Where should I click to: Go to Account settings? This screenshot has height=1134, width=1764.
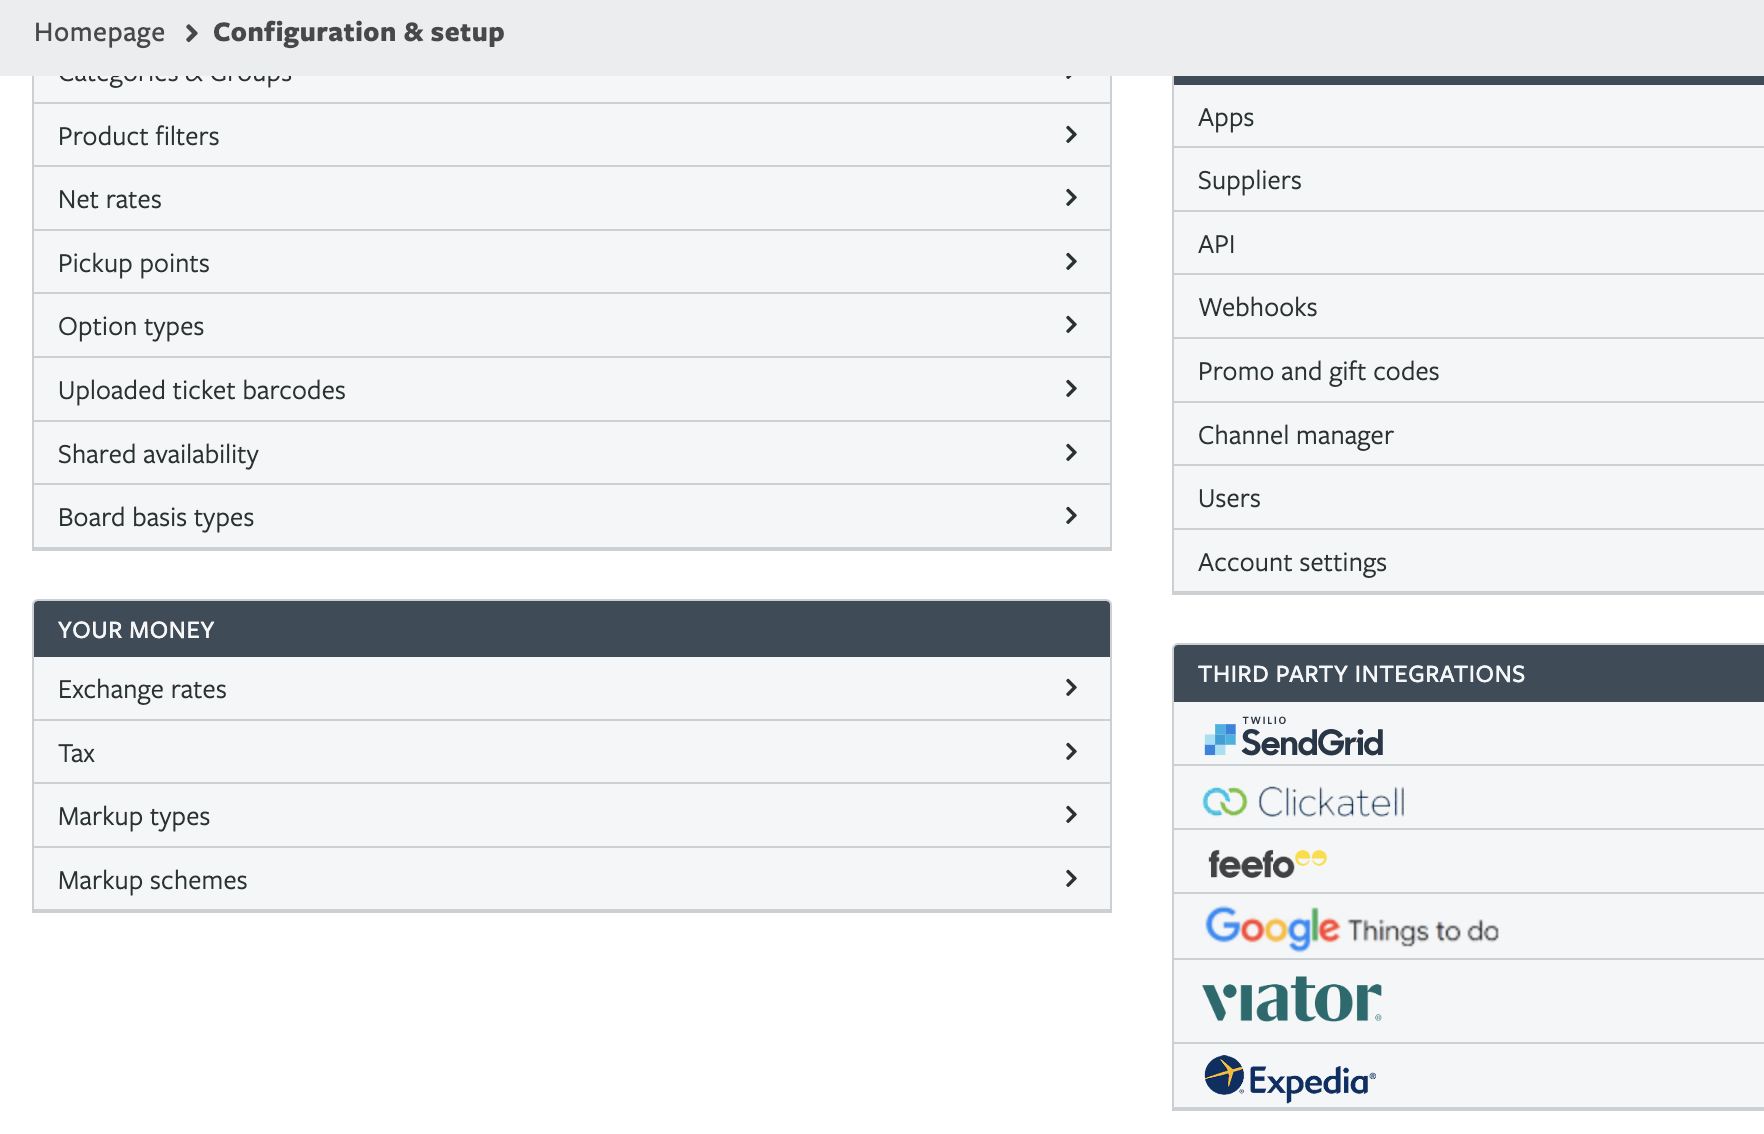point(1292,562)
